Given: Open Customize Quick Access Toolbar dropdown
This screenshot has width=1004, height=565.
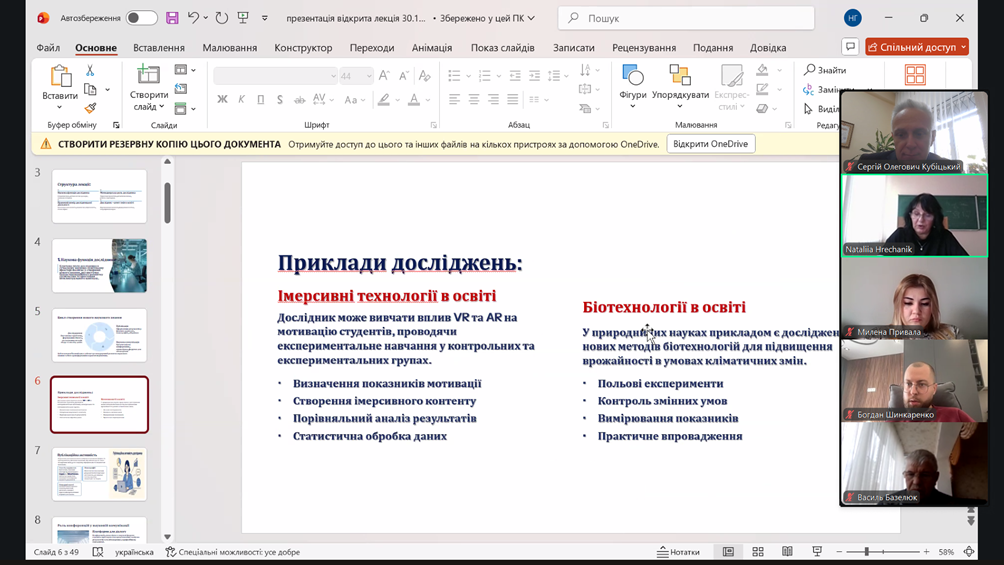Looking at the screenshot, I should tap(265, 18).
